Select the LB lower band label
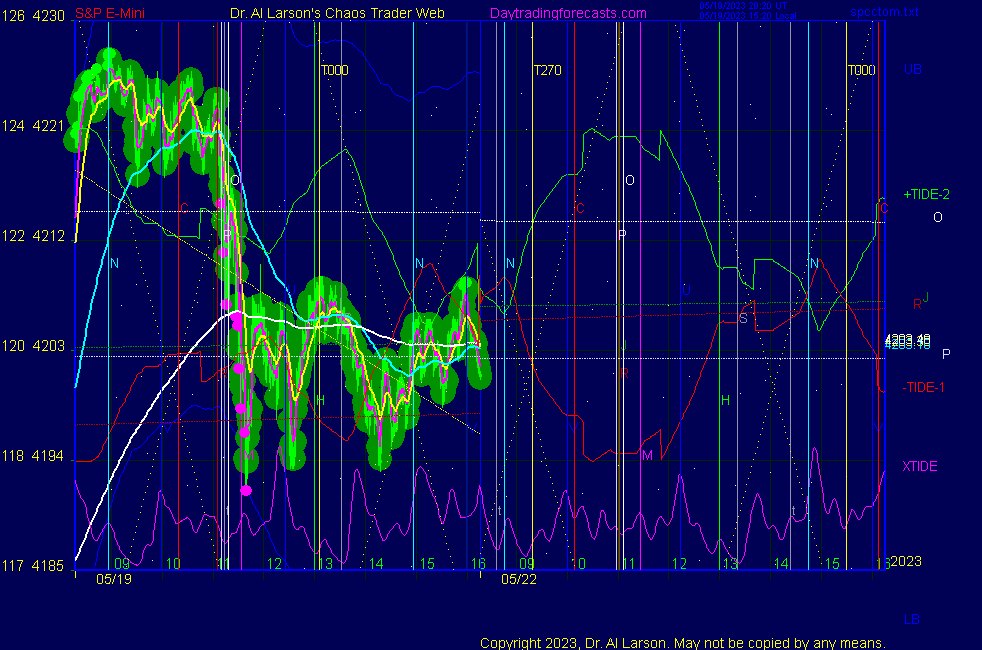Viewport: 982px width, 650px height. [911, 619]
